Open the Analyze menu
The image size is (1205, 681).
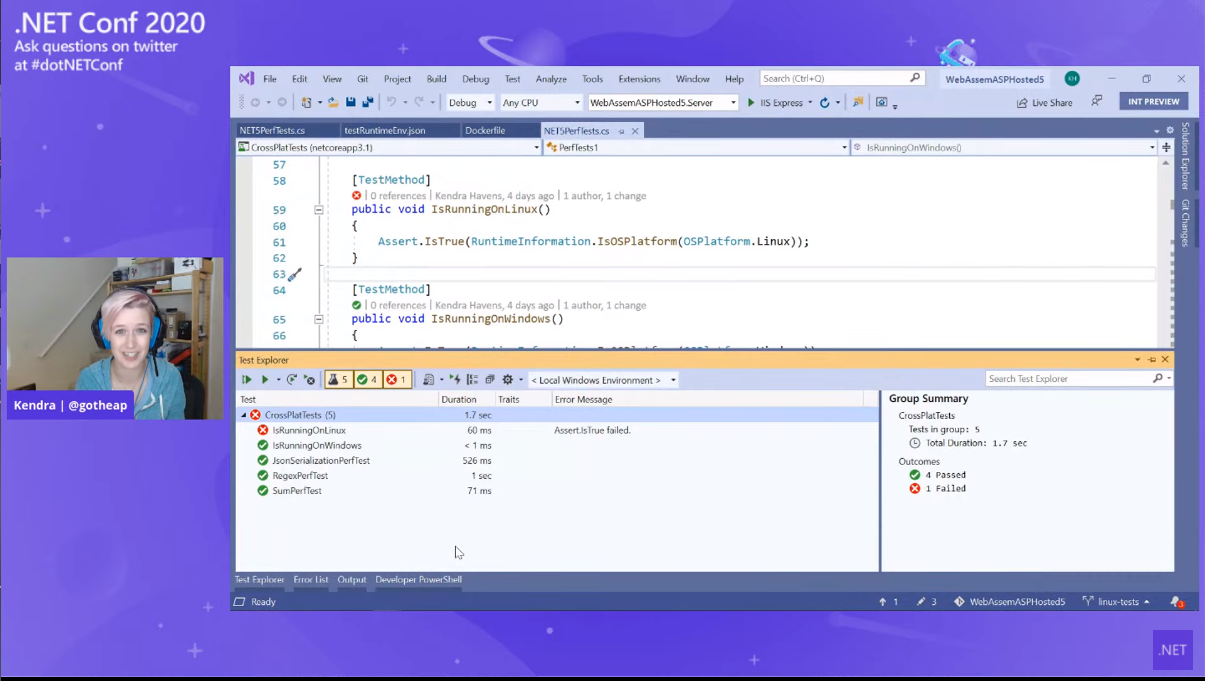click(551, 79)
